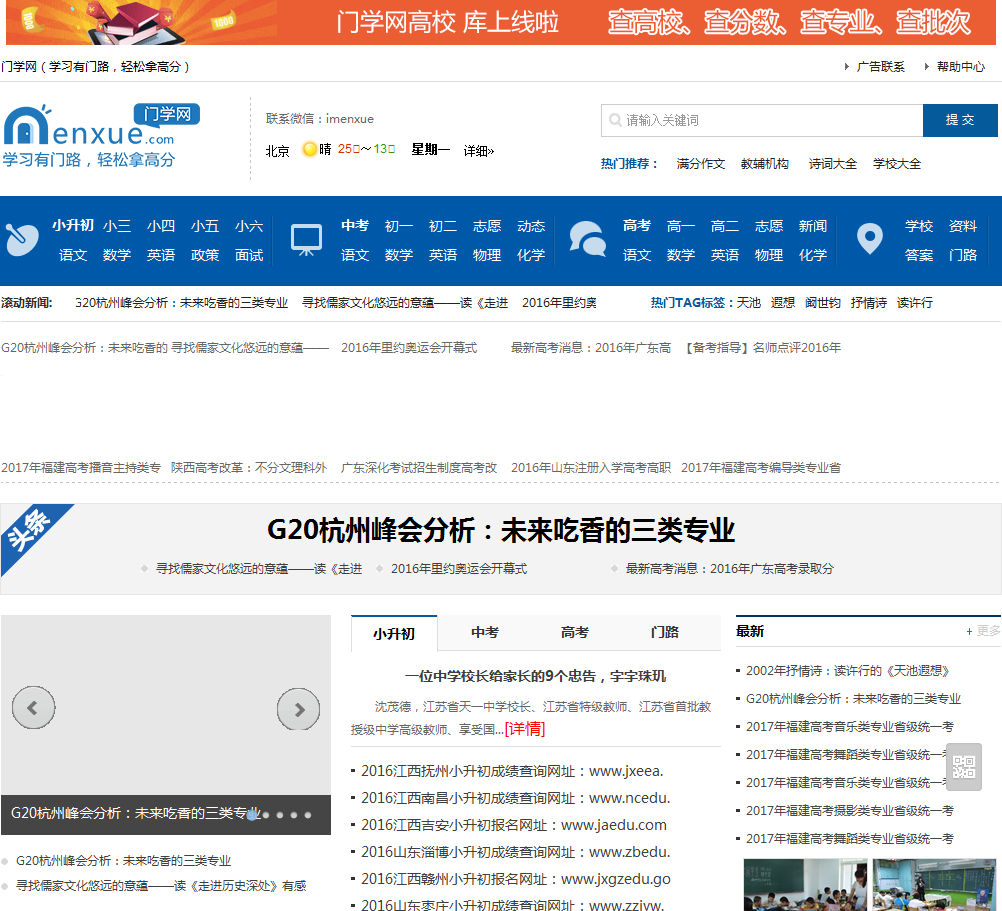The width and height of the screenshot is (1002, 911).
Task: Show next slide with right arrow
Action: click(x=298, y=709)
